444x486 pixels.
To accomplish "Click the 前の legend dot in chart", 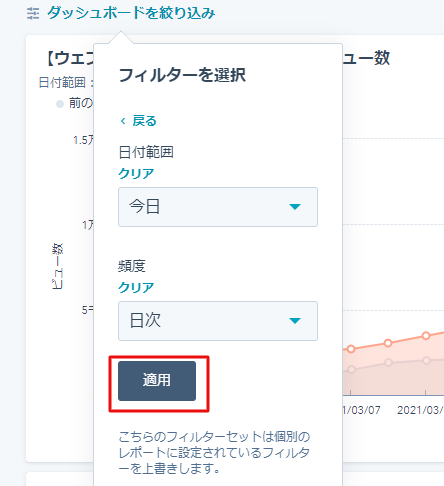I will (x=60, y=104).
